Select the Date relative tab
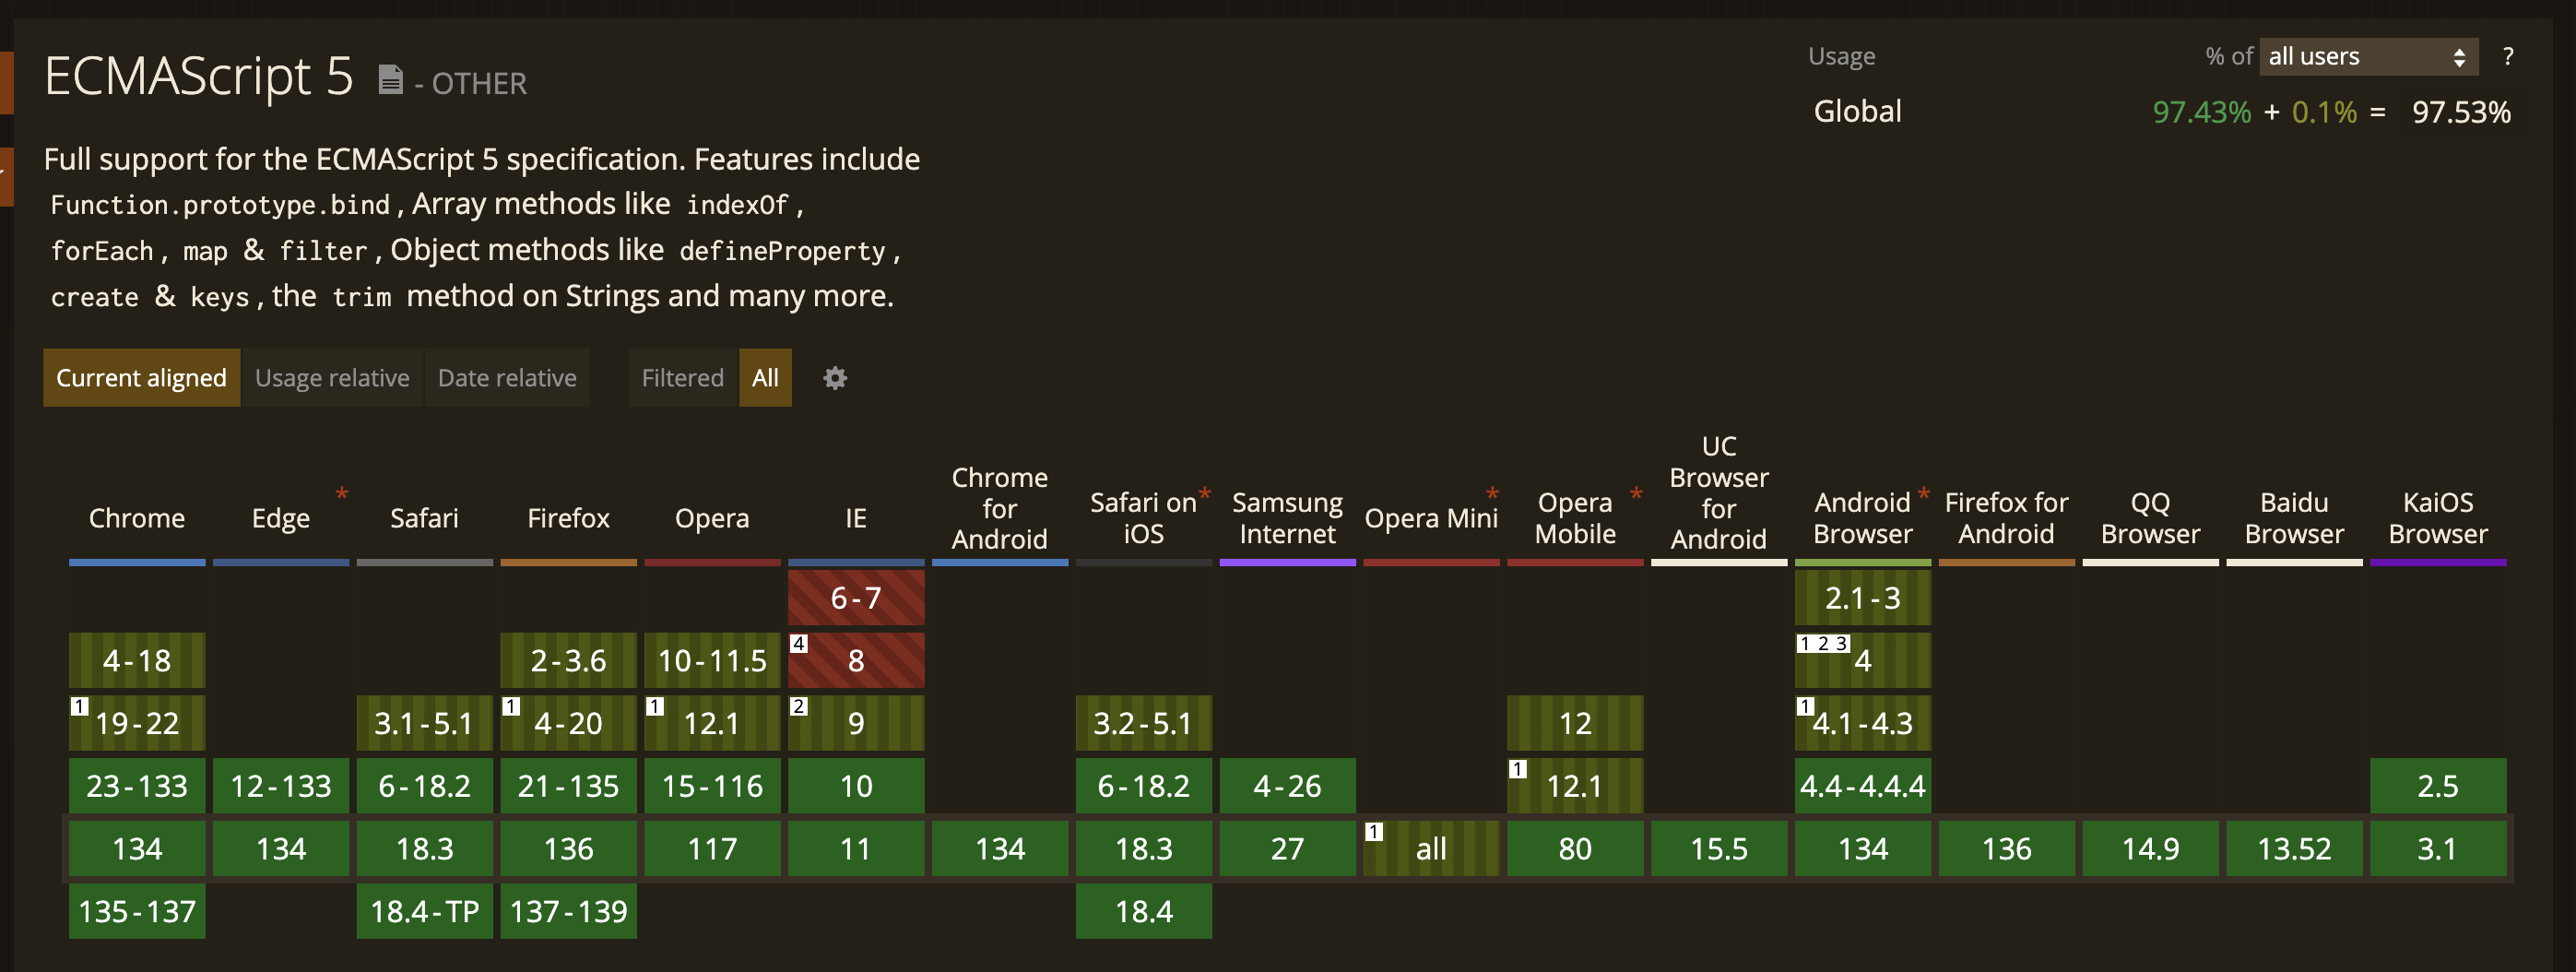This screenshot has height=972, width=2576. (x=507, y=378)
